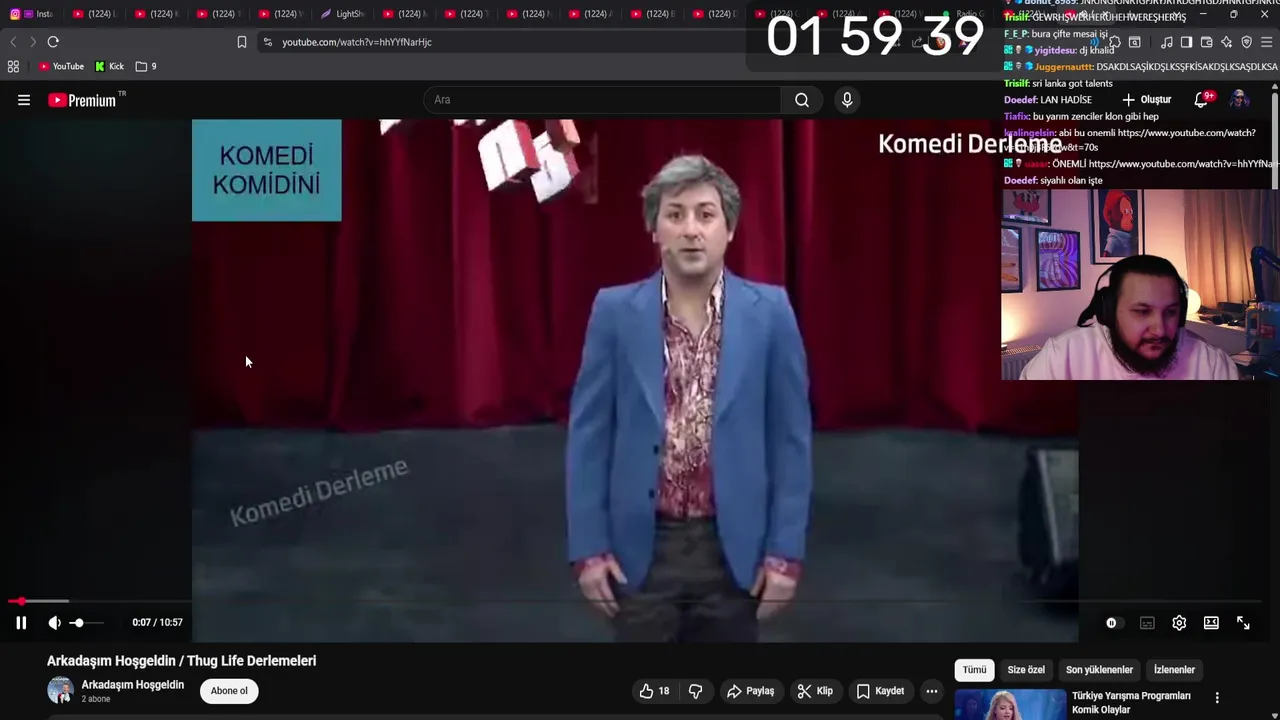1280x720 pixels.
Task: Open the Oluştur create menu
Action: point(1146,100)
